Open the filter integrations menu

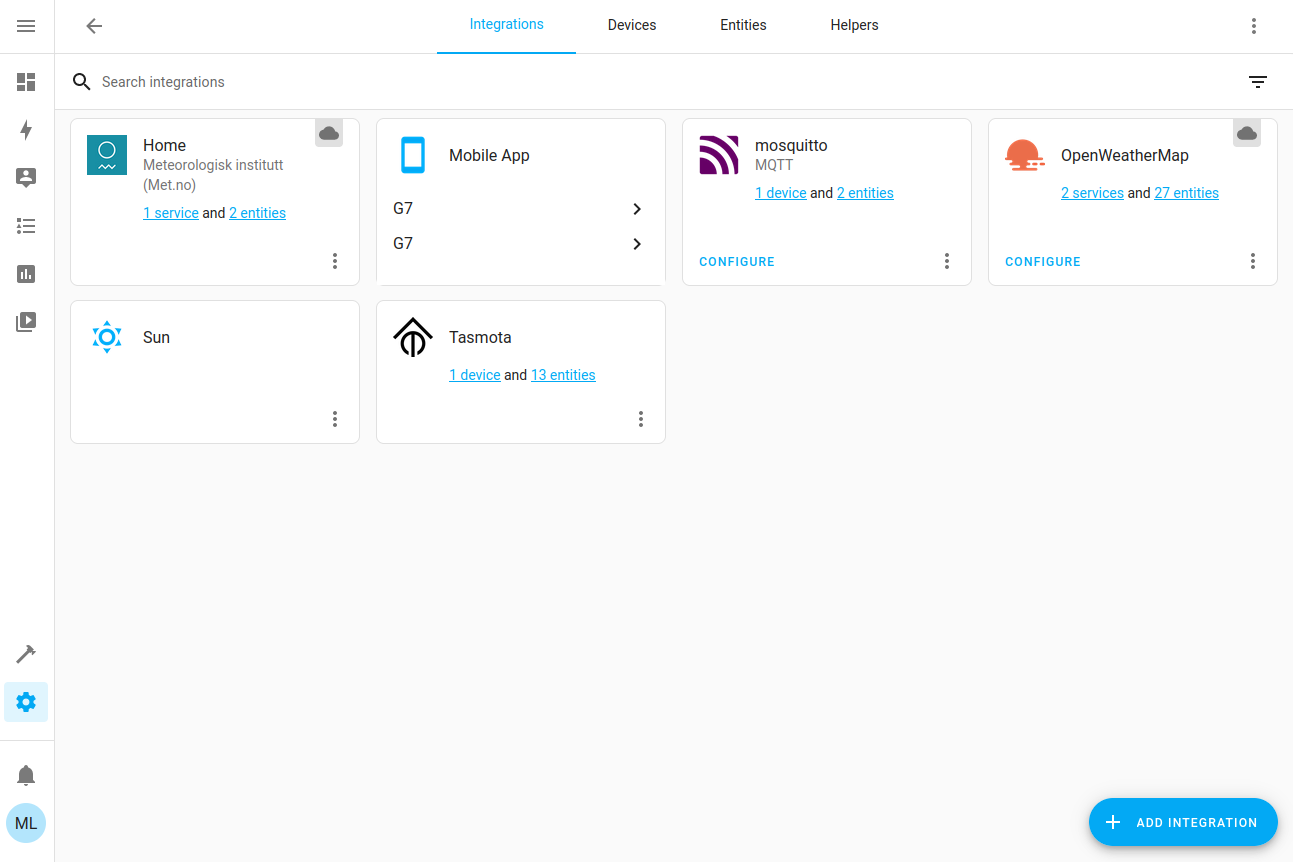click(x=1258, y=82)
